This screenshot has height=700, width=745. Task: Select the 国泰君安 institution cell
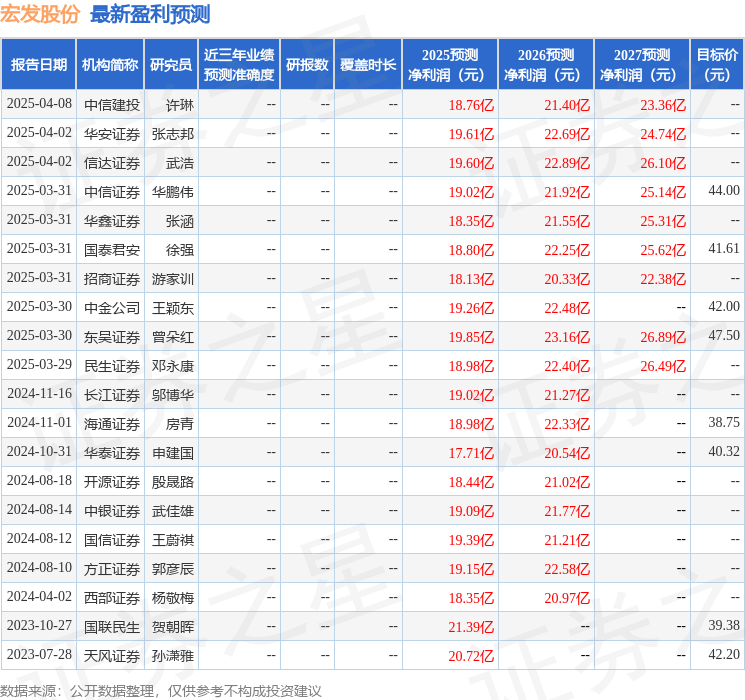(x=112, y=250)
